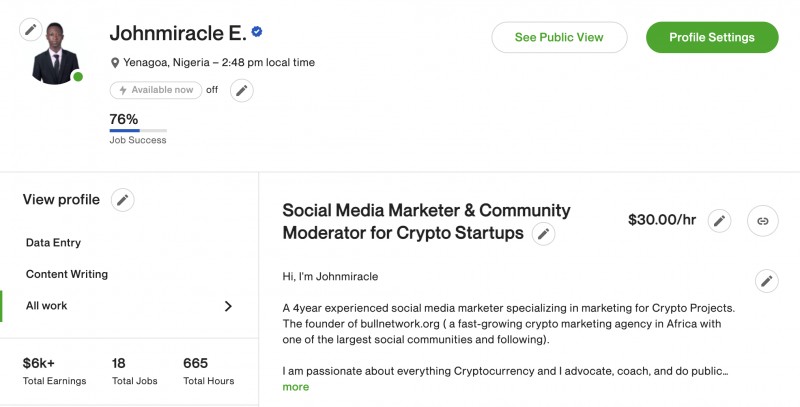Expand the overview with 'more' link
This screenshot has width=800, height=407.
pyautogui.click(x=295, y=387)
